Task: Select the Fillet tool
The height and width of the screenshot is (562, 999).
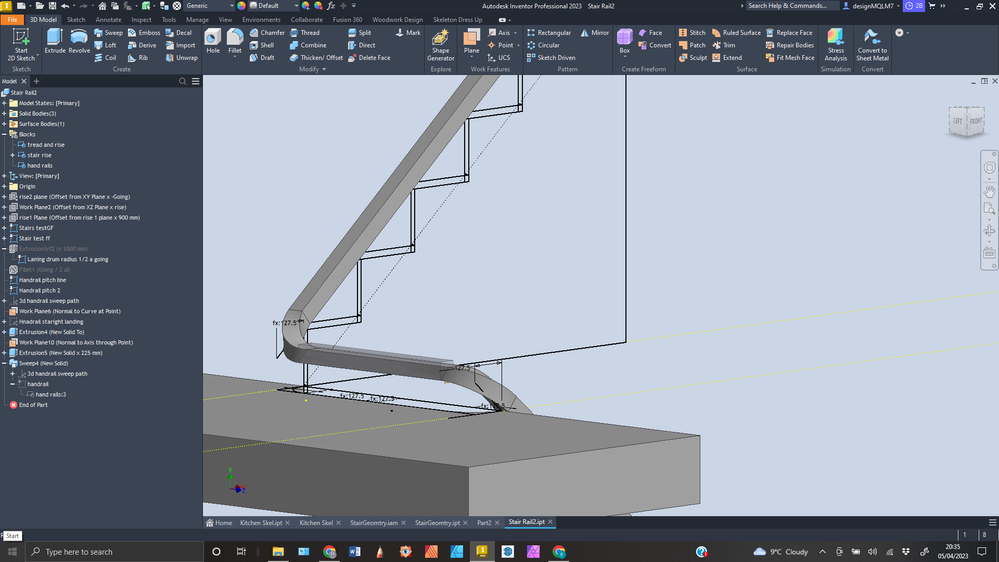Action: click(x=234, y=41)
